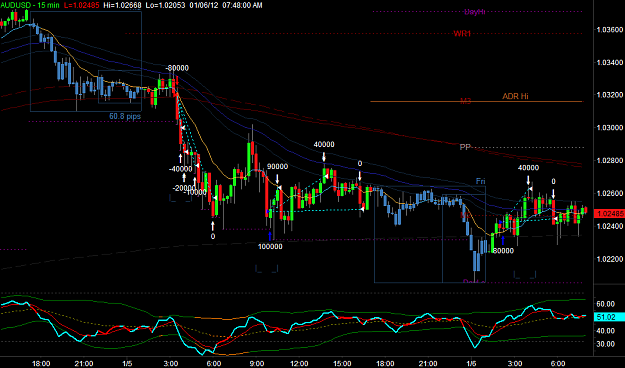This screenshot has height=368, width=625.
Task: Click the PP pivot point label
Action: pos(465,147)
